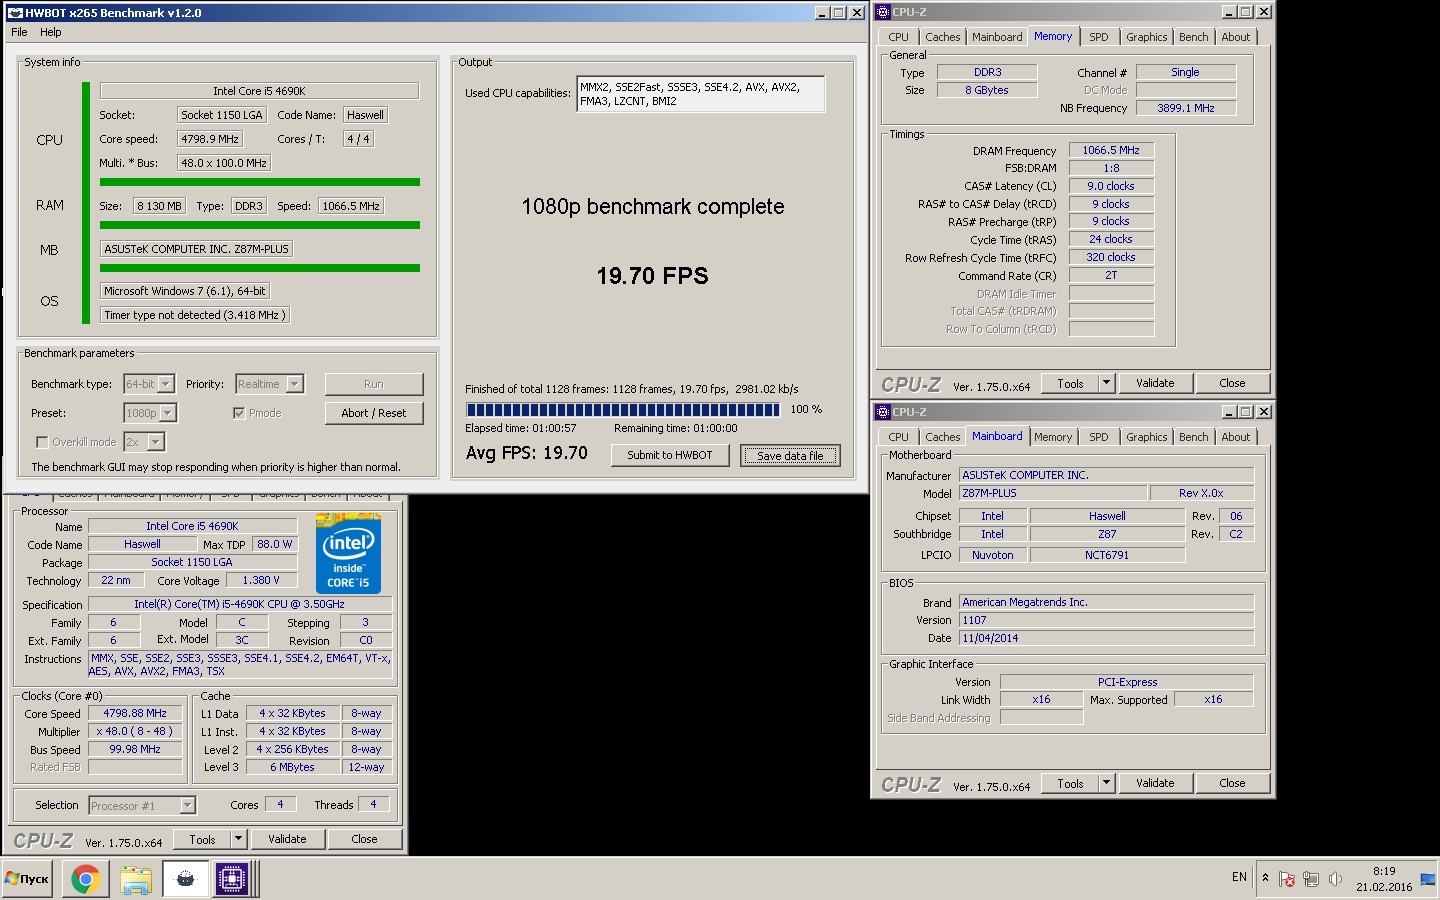Click the Abort / Reset button
The image size is (1440, 900).
point(373,413)
